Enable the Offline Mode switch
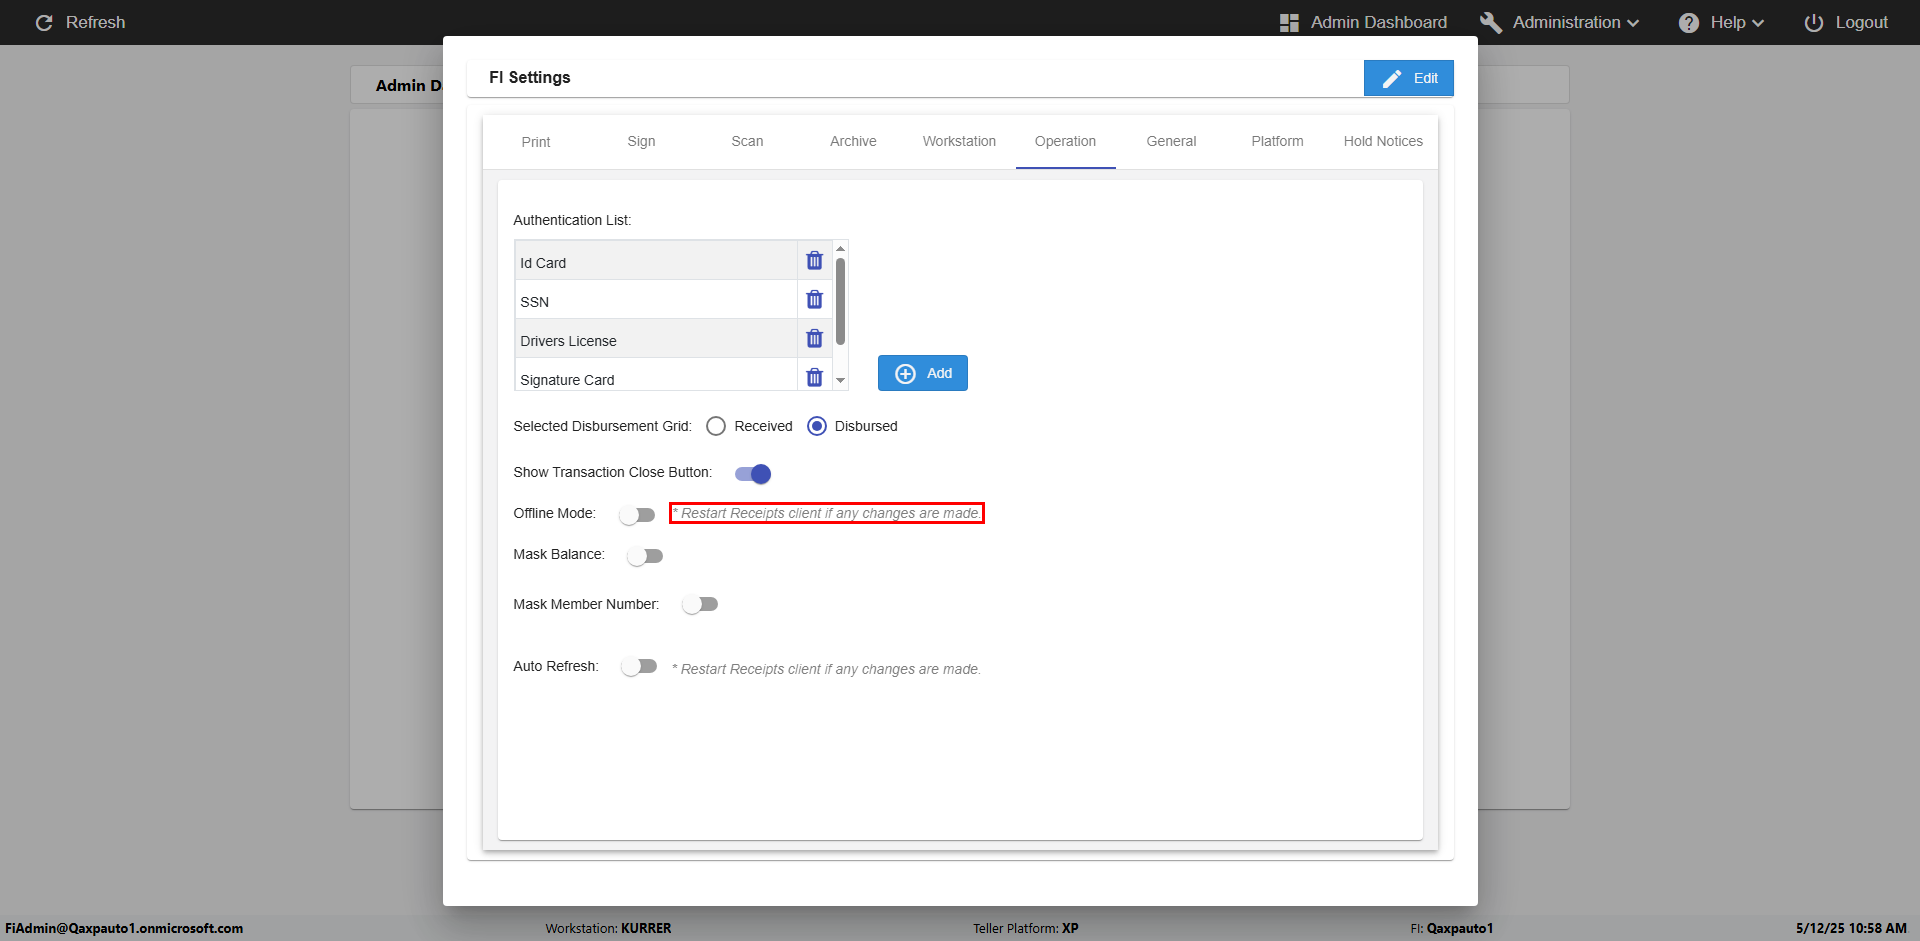The width and height of the screenshot is (1920, 941). (x=637, y=515)
